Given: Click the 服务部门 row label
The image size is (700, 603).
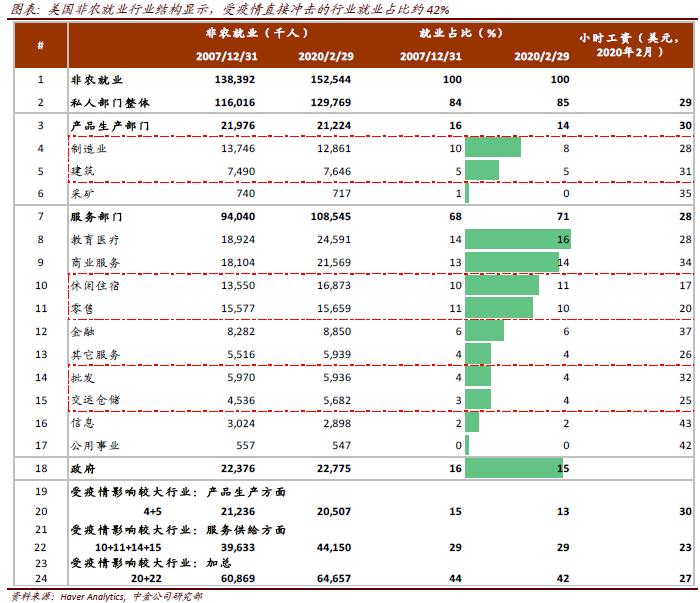Looking at the screenshot, I should (92, 217).
